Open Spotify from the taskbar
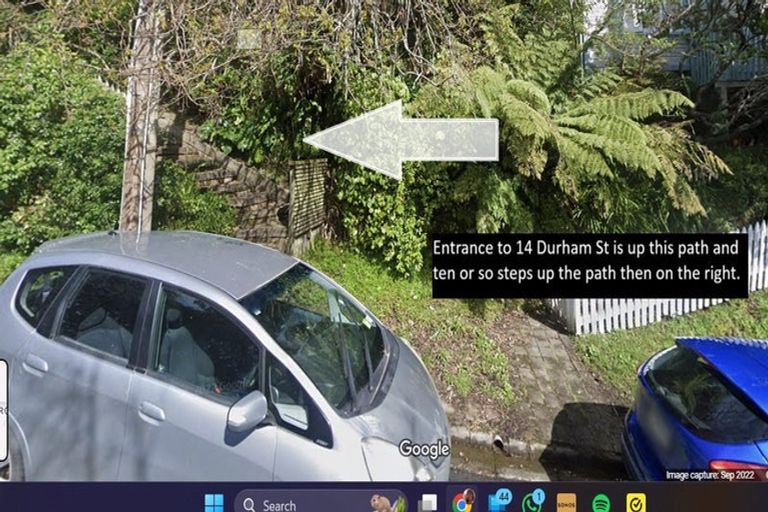This screenshot has width=768, height=512. pos(601,504)
